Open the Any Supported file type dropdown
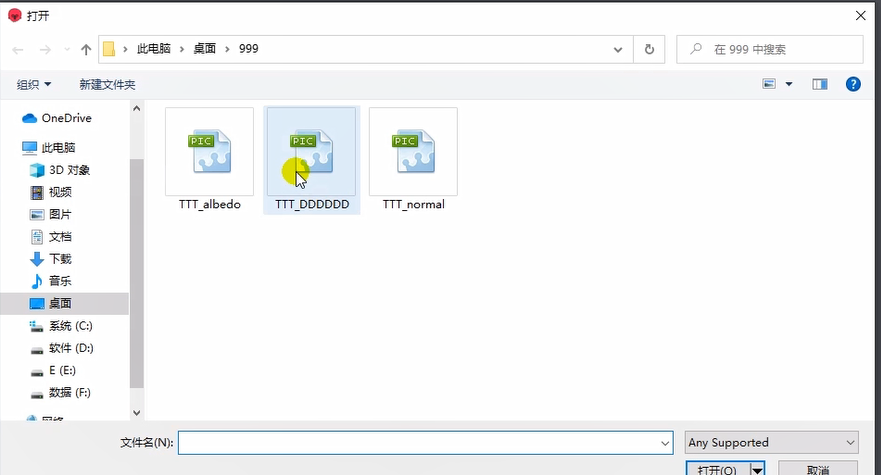The width and height of the screenshot is (881, 475). (772, 442)
